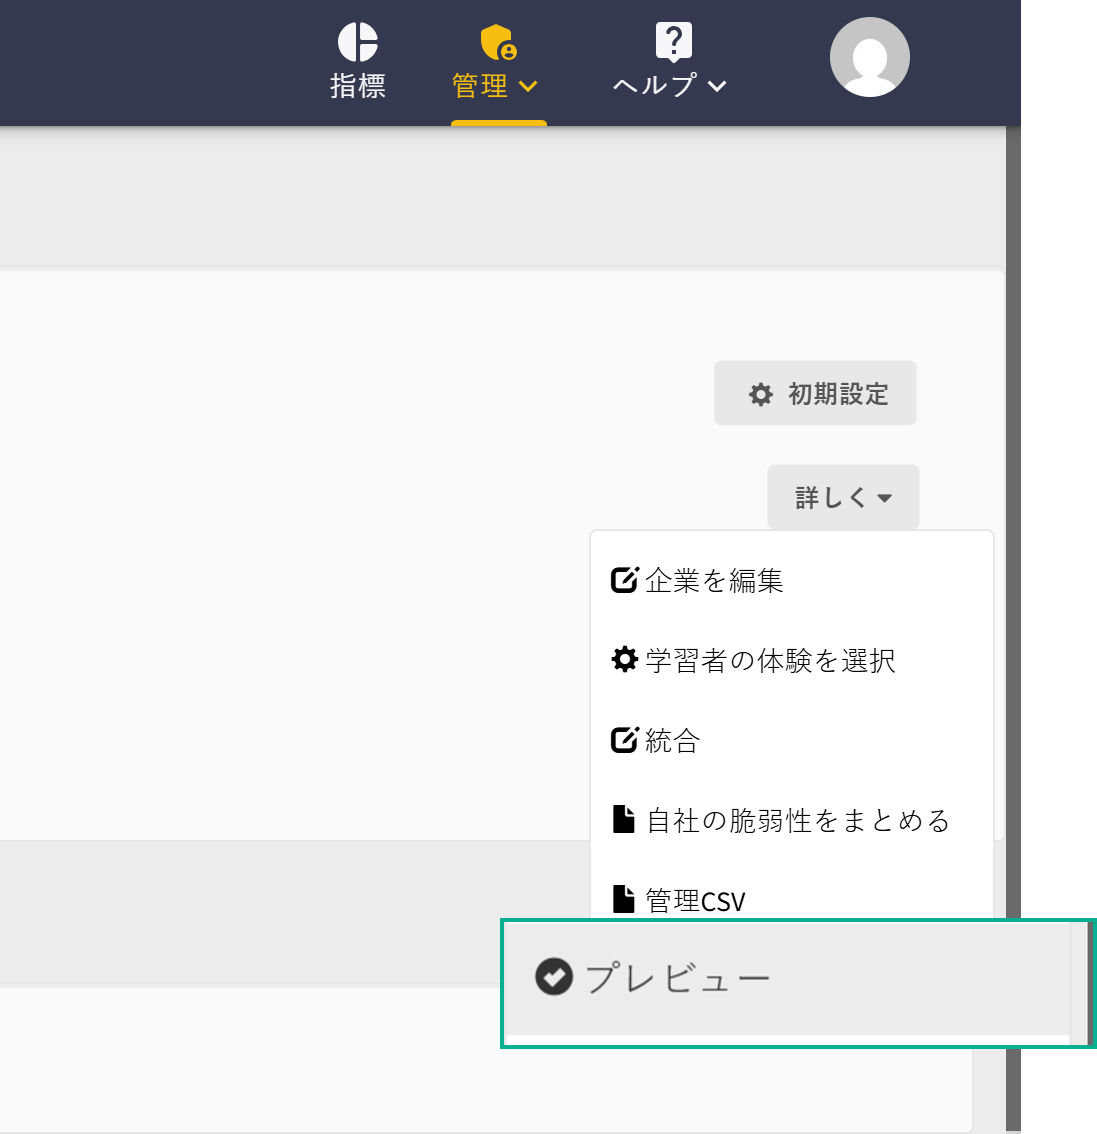Select 企業を編集 menu entry
The image size is (1097, 1134).
(x=792, y=580)
